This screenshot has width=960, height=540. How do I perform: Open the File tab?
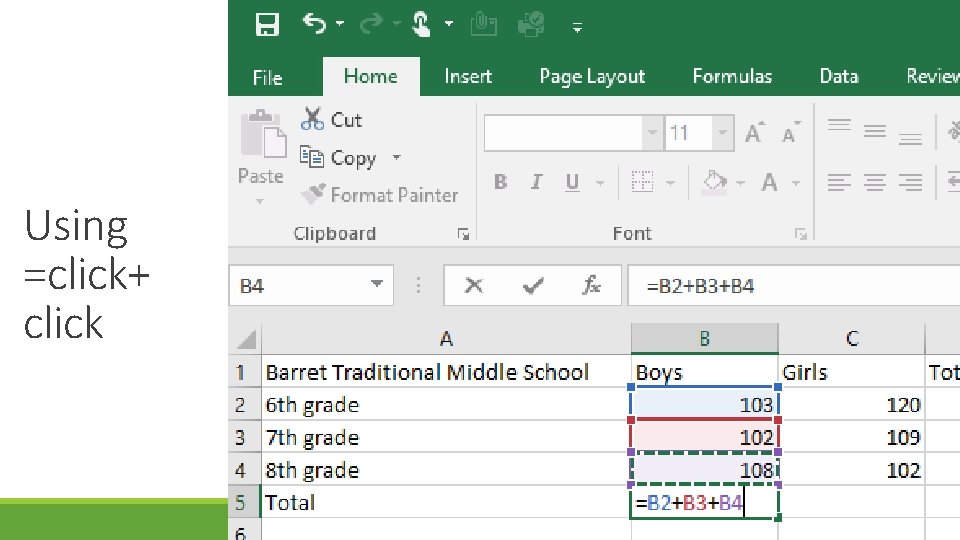click(x=267, y=78)
